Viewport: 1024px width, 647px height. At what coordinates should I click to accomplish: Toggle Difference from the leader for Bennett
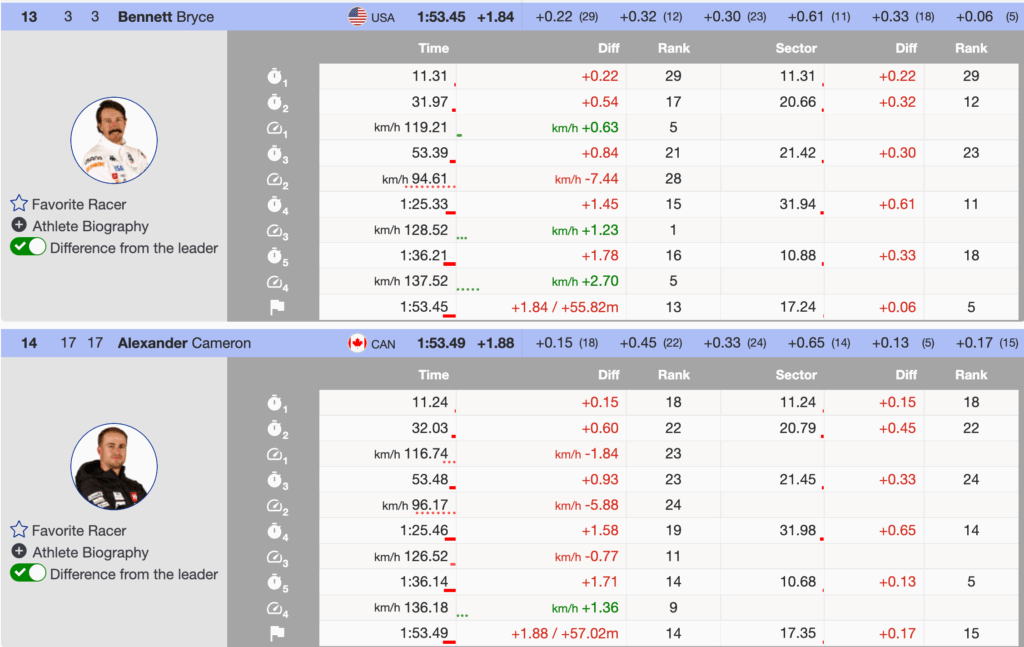pos(28,248)
